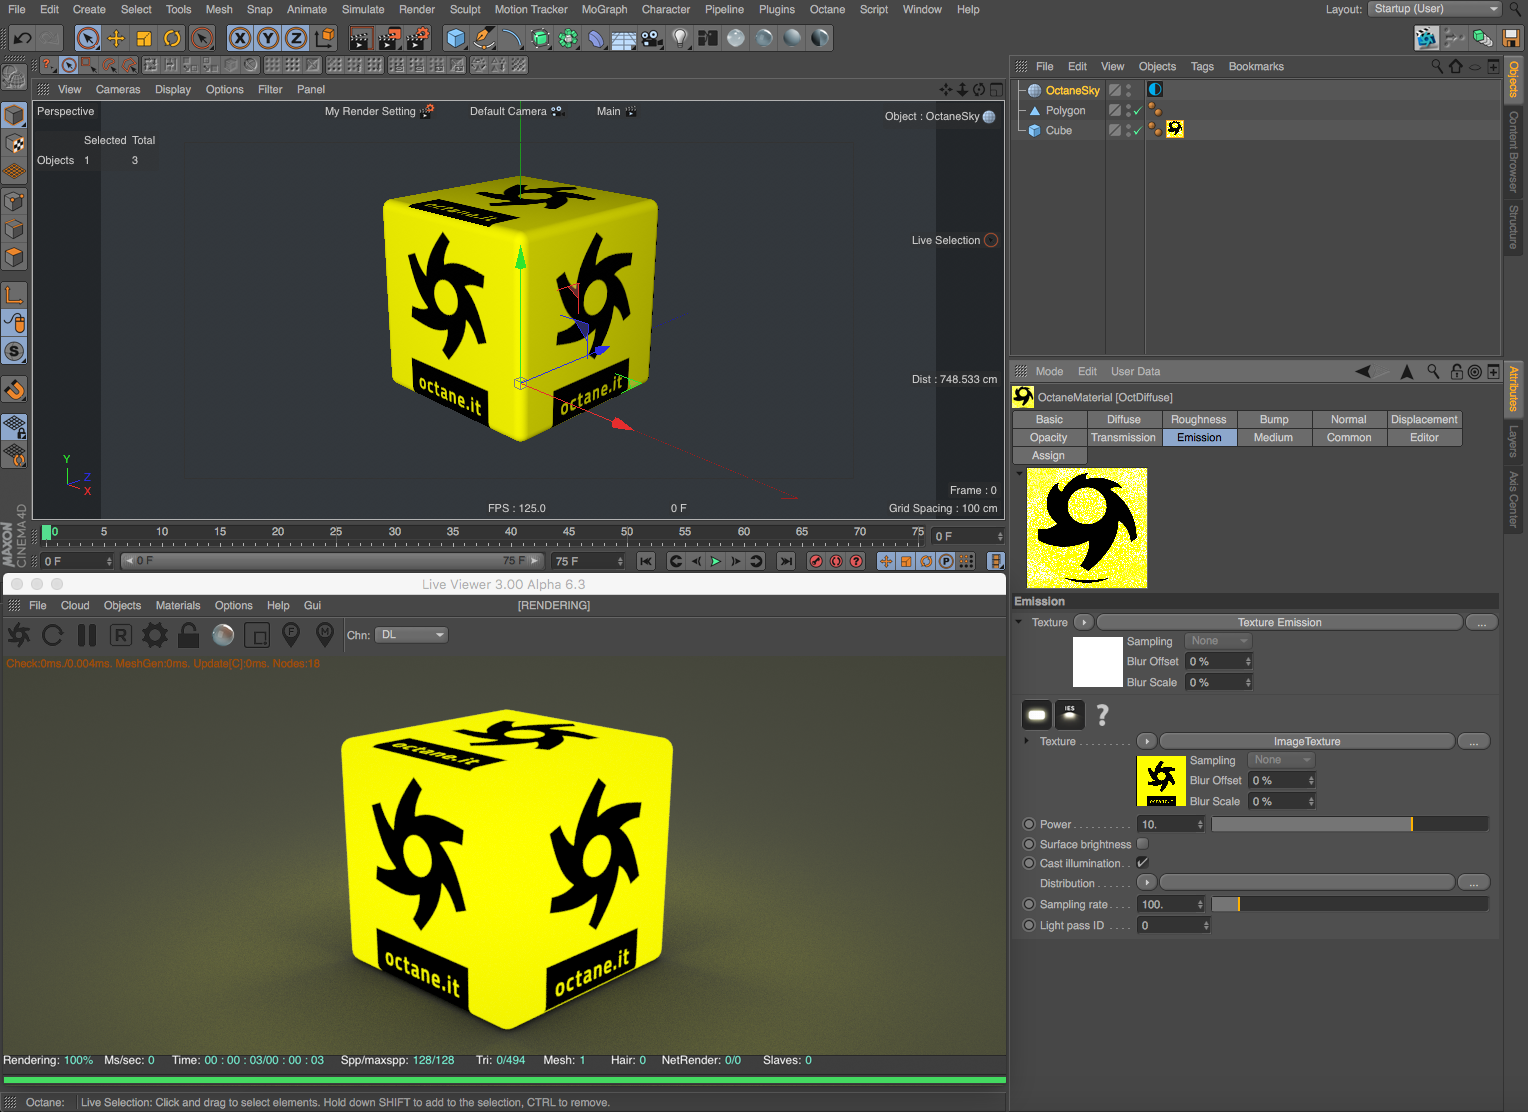
Task: Open the Chn channel dropdown in Live Viewer
Action: point(412,635)
